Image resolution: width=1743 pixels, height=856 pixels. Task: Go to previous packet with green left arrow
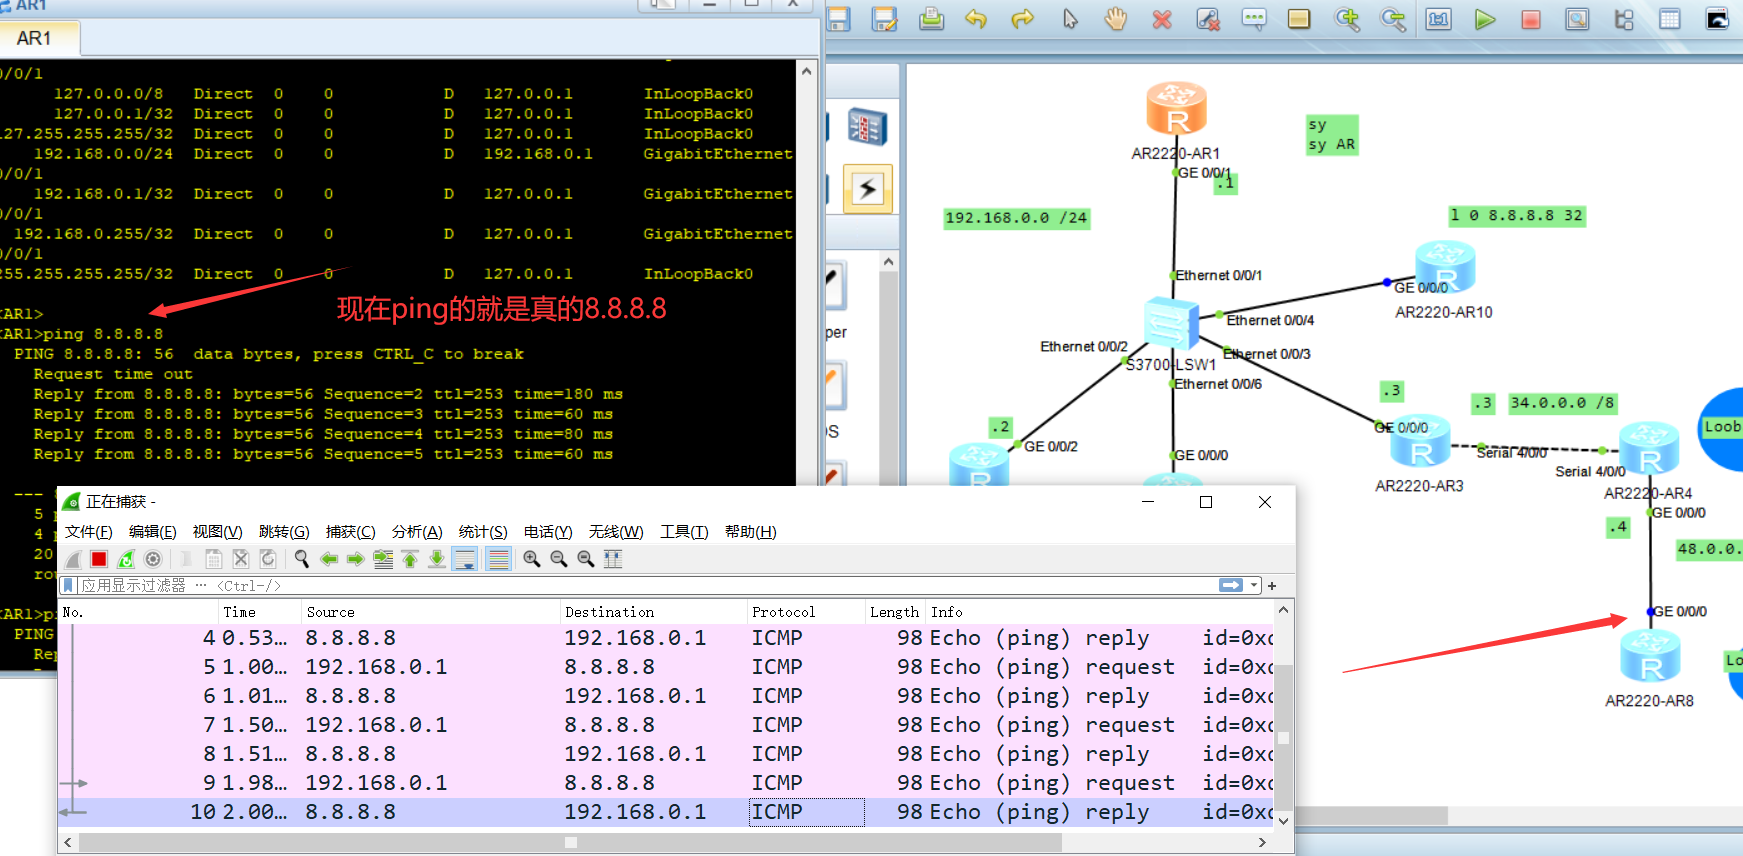[329, 559]
